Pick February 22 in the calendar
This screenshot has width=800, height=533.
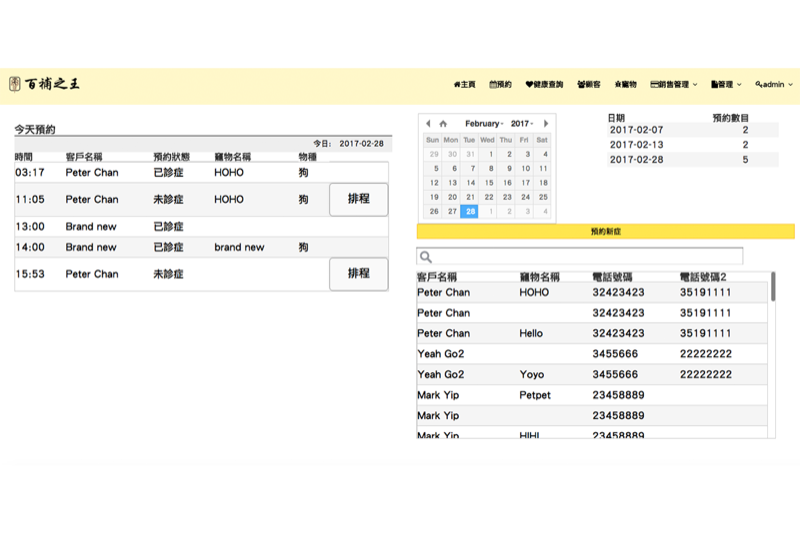click(x=489, y=197)
